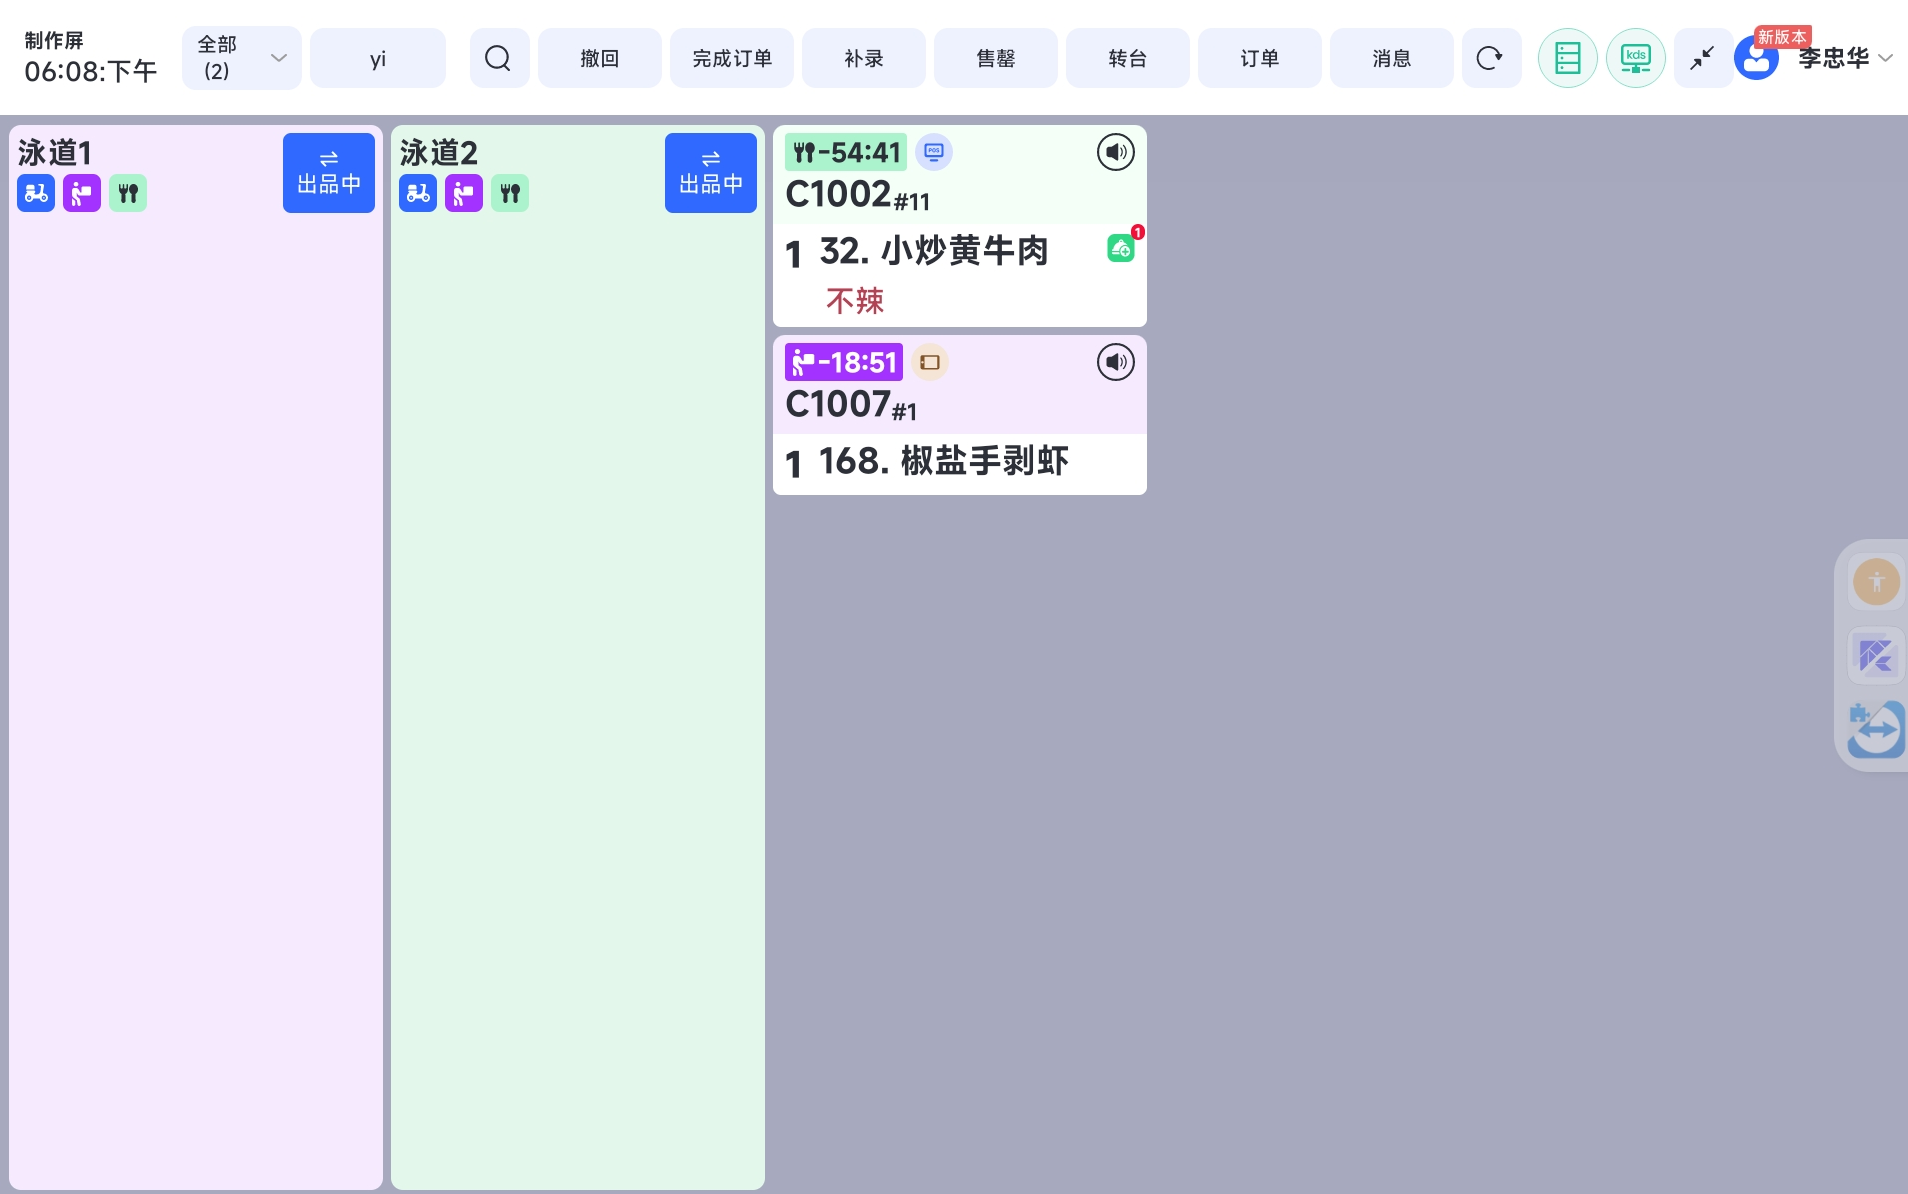The image size is (1908, 1194).
Task: Open the list layout view icon
Action: coord(1567,58)
